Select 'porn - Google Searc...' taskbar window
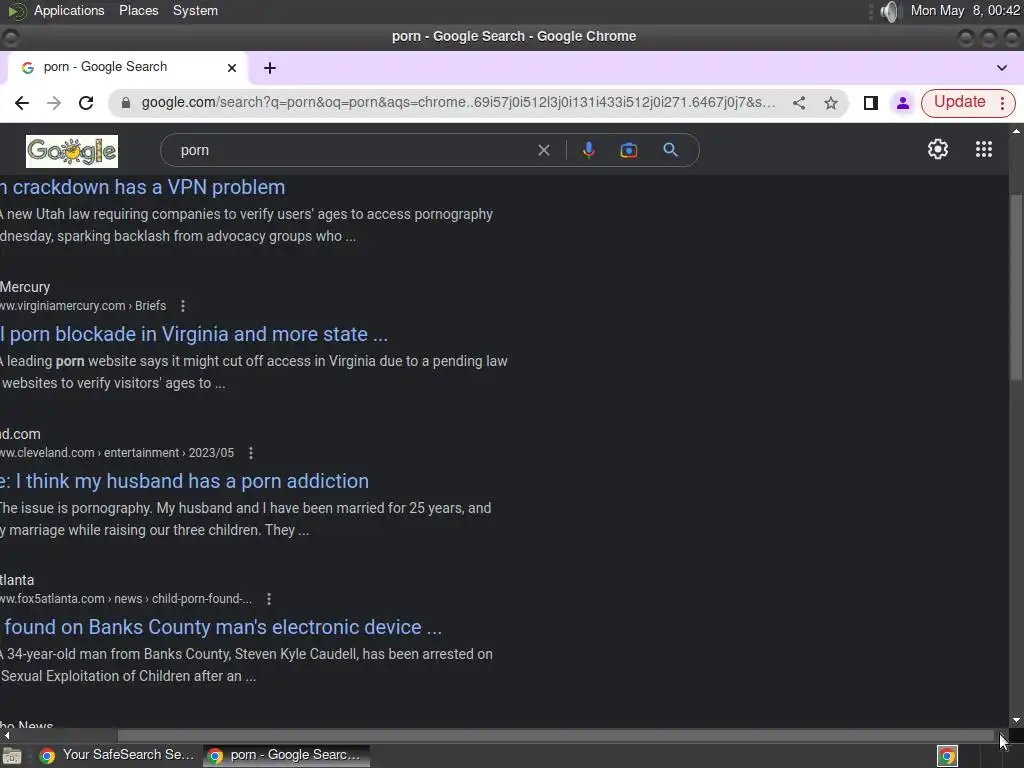 286,755
